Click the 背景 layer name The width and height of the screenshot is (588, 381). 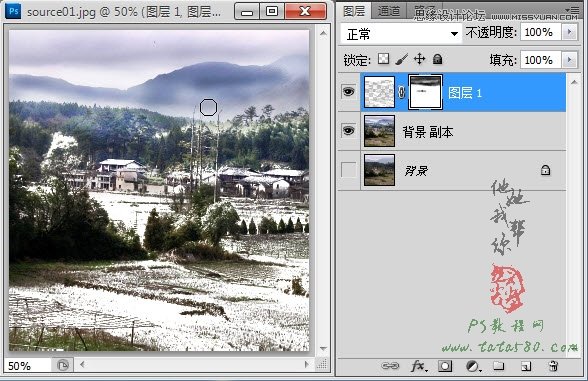(x=416, y=171)
